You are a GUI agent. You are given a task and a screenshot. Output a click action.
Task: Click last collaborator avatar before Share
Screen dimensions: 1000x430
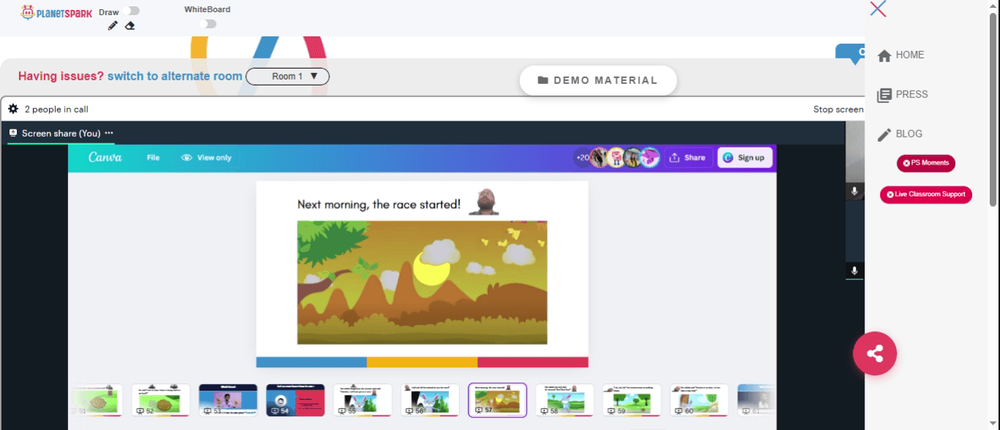pyautogui.click(x=651, y=158)
